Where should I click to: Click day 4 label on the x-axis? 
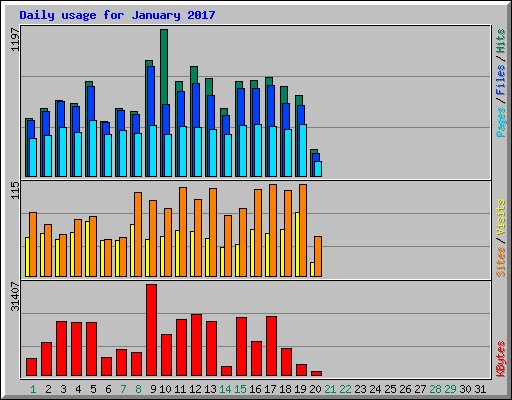78,389
